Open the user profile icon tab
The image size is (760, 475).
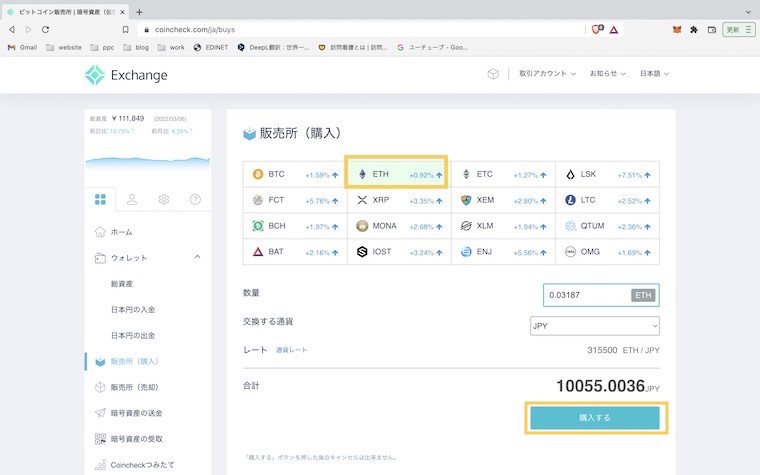pos(132,199)
